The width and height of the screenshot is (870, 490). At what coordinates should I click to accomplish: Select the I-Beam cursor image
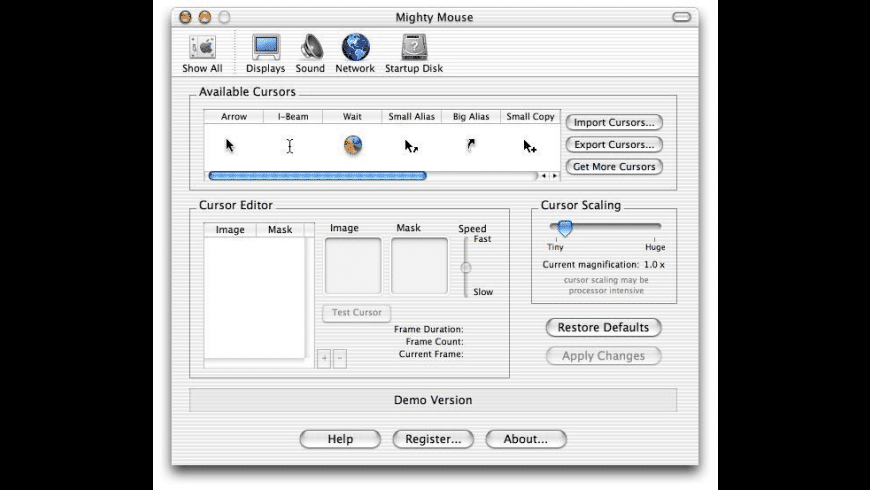click(x=290, y=146)
